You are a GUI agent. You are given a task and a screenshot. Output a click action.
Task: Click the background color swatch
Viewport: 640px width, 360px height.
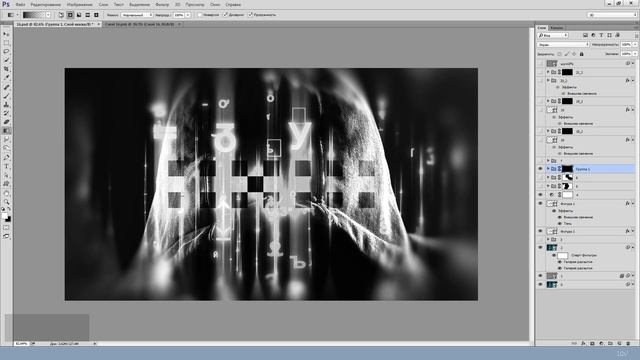(8, 219)
